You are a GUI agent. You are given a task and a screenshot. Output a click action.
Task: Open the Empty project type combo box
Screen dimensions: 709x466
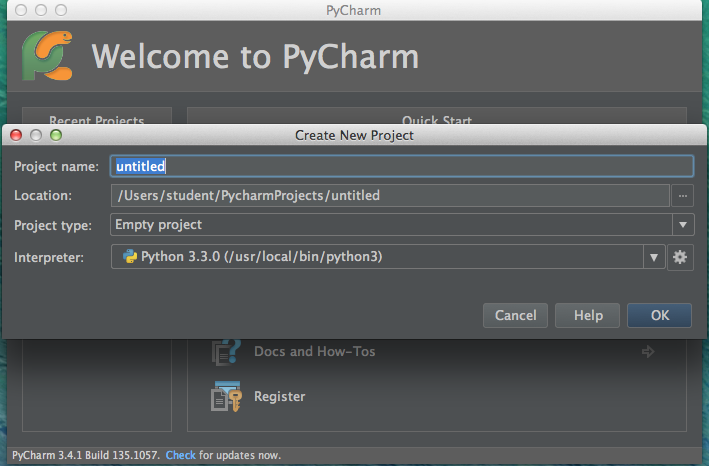[x=402, y=225]
